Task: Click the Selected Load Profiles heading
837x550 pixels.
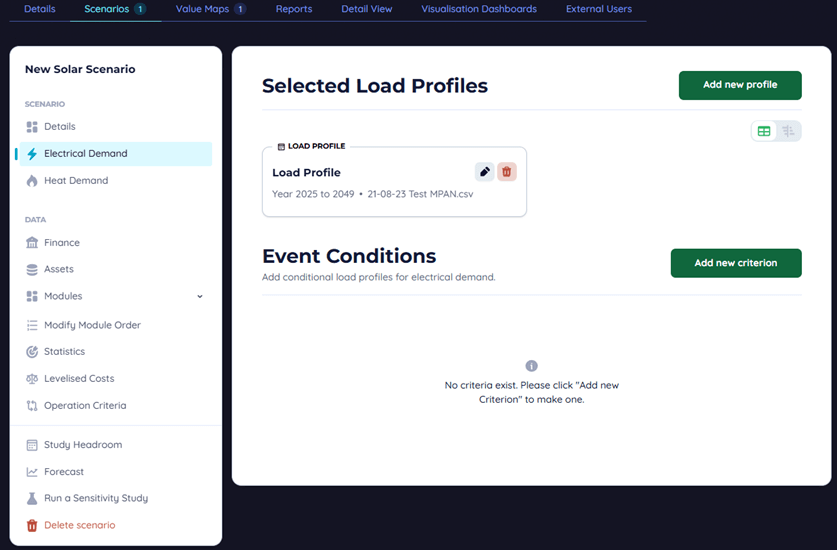Action: 375,86
